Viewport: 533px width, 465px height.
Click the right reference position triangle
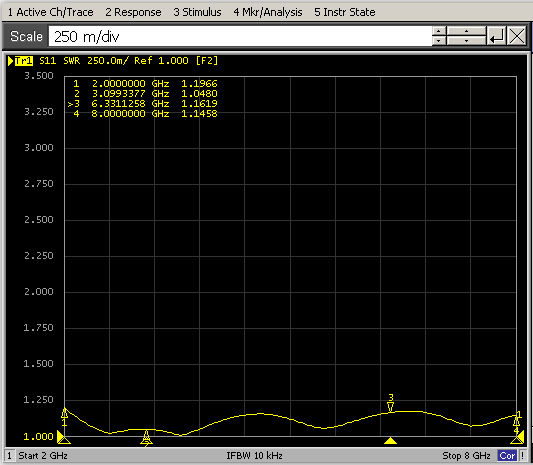click(520, 436)
